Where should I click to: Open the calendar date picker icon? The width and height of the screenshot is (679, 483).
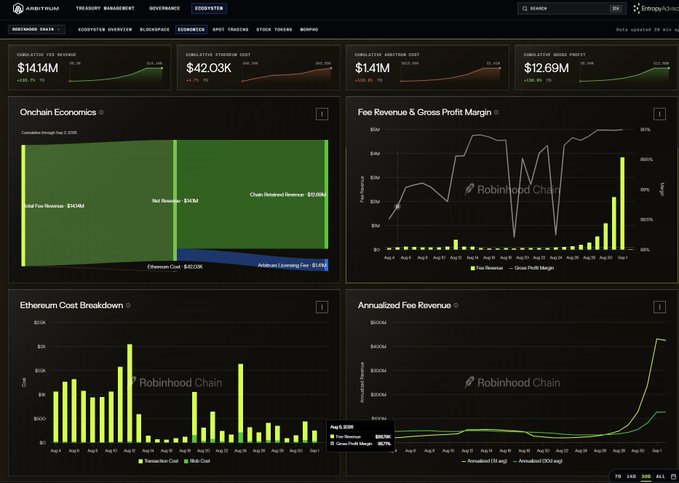(x=673, y=477)
